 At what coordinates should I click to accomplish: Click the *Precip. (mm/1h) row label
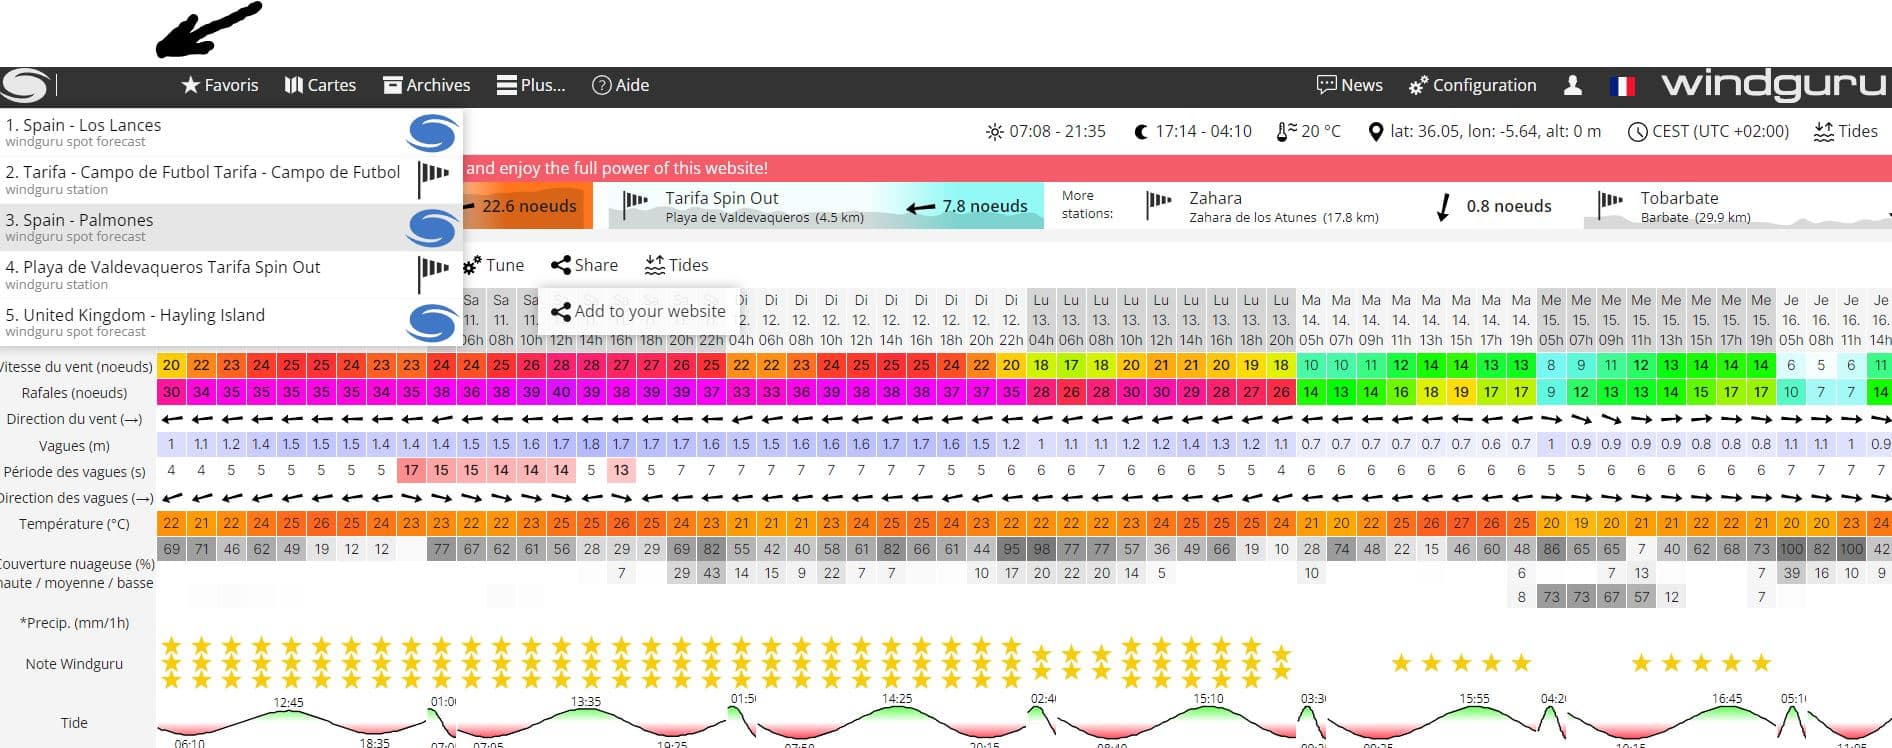coord(74,623)
